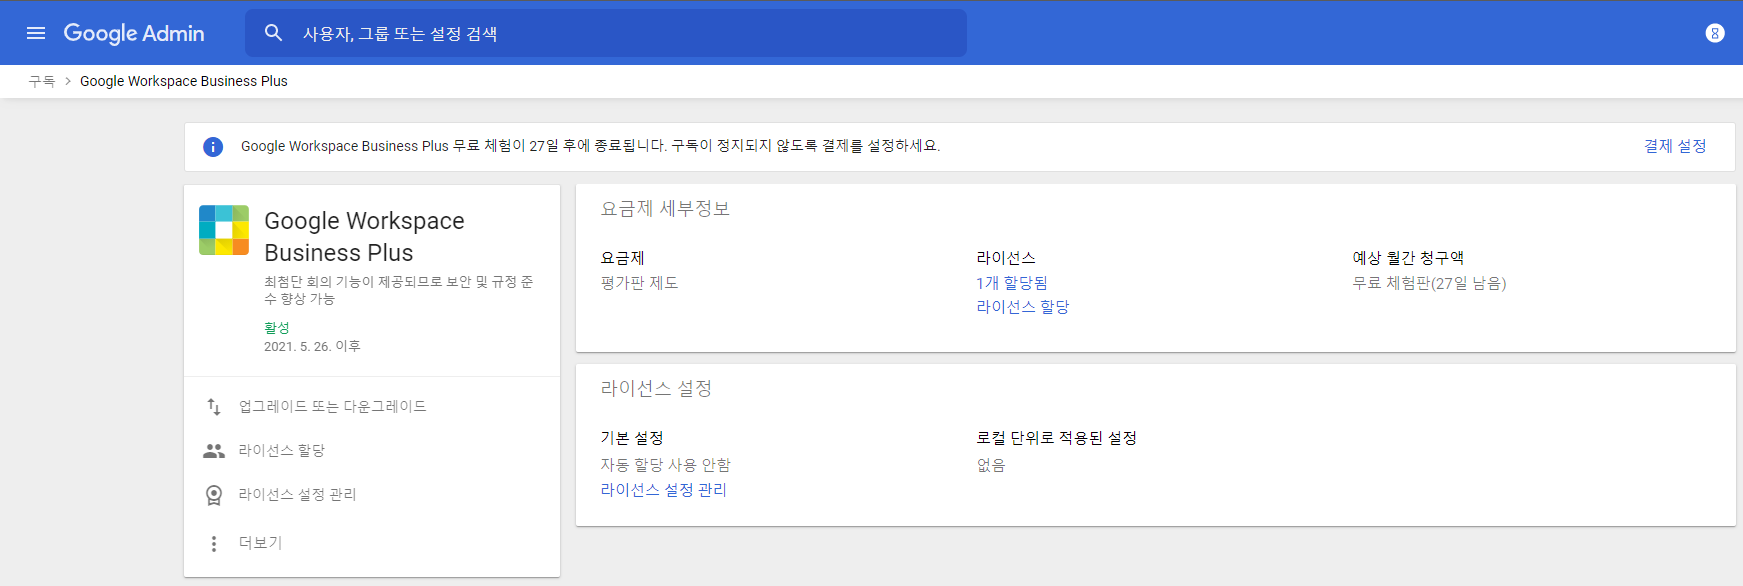This screenshot has height=586, width=1743.
Task: Click 활성 status text
Action: pyautogui.click(x=277, y=328)
